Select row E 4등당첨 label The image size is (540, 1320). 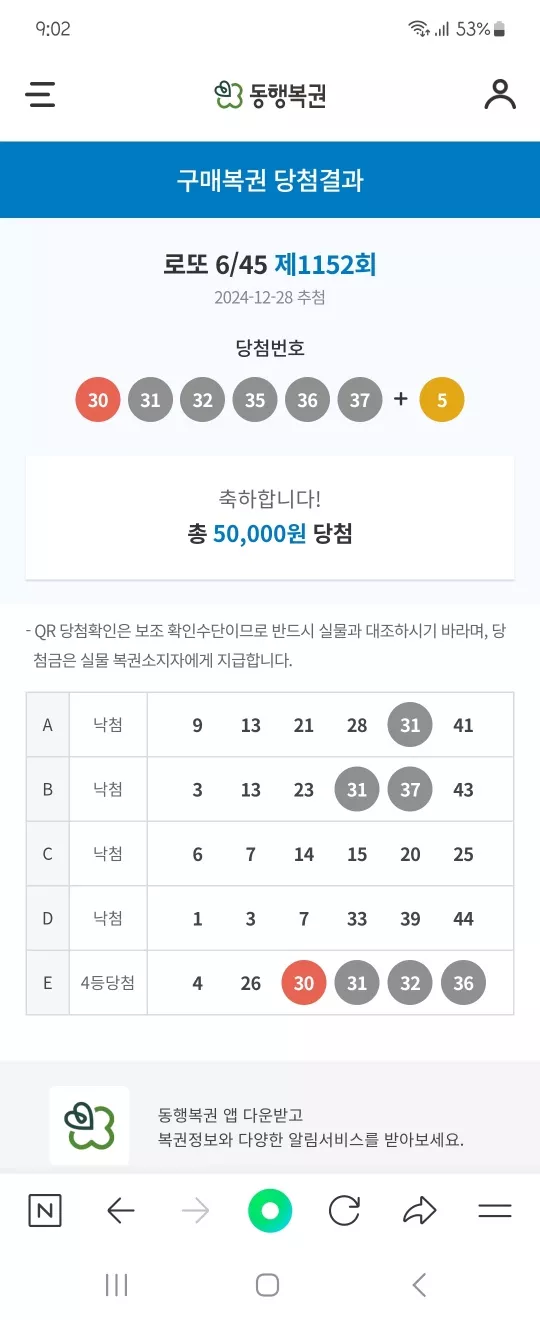coord(108,983)
